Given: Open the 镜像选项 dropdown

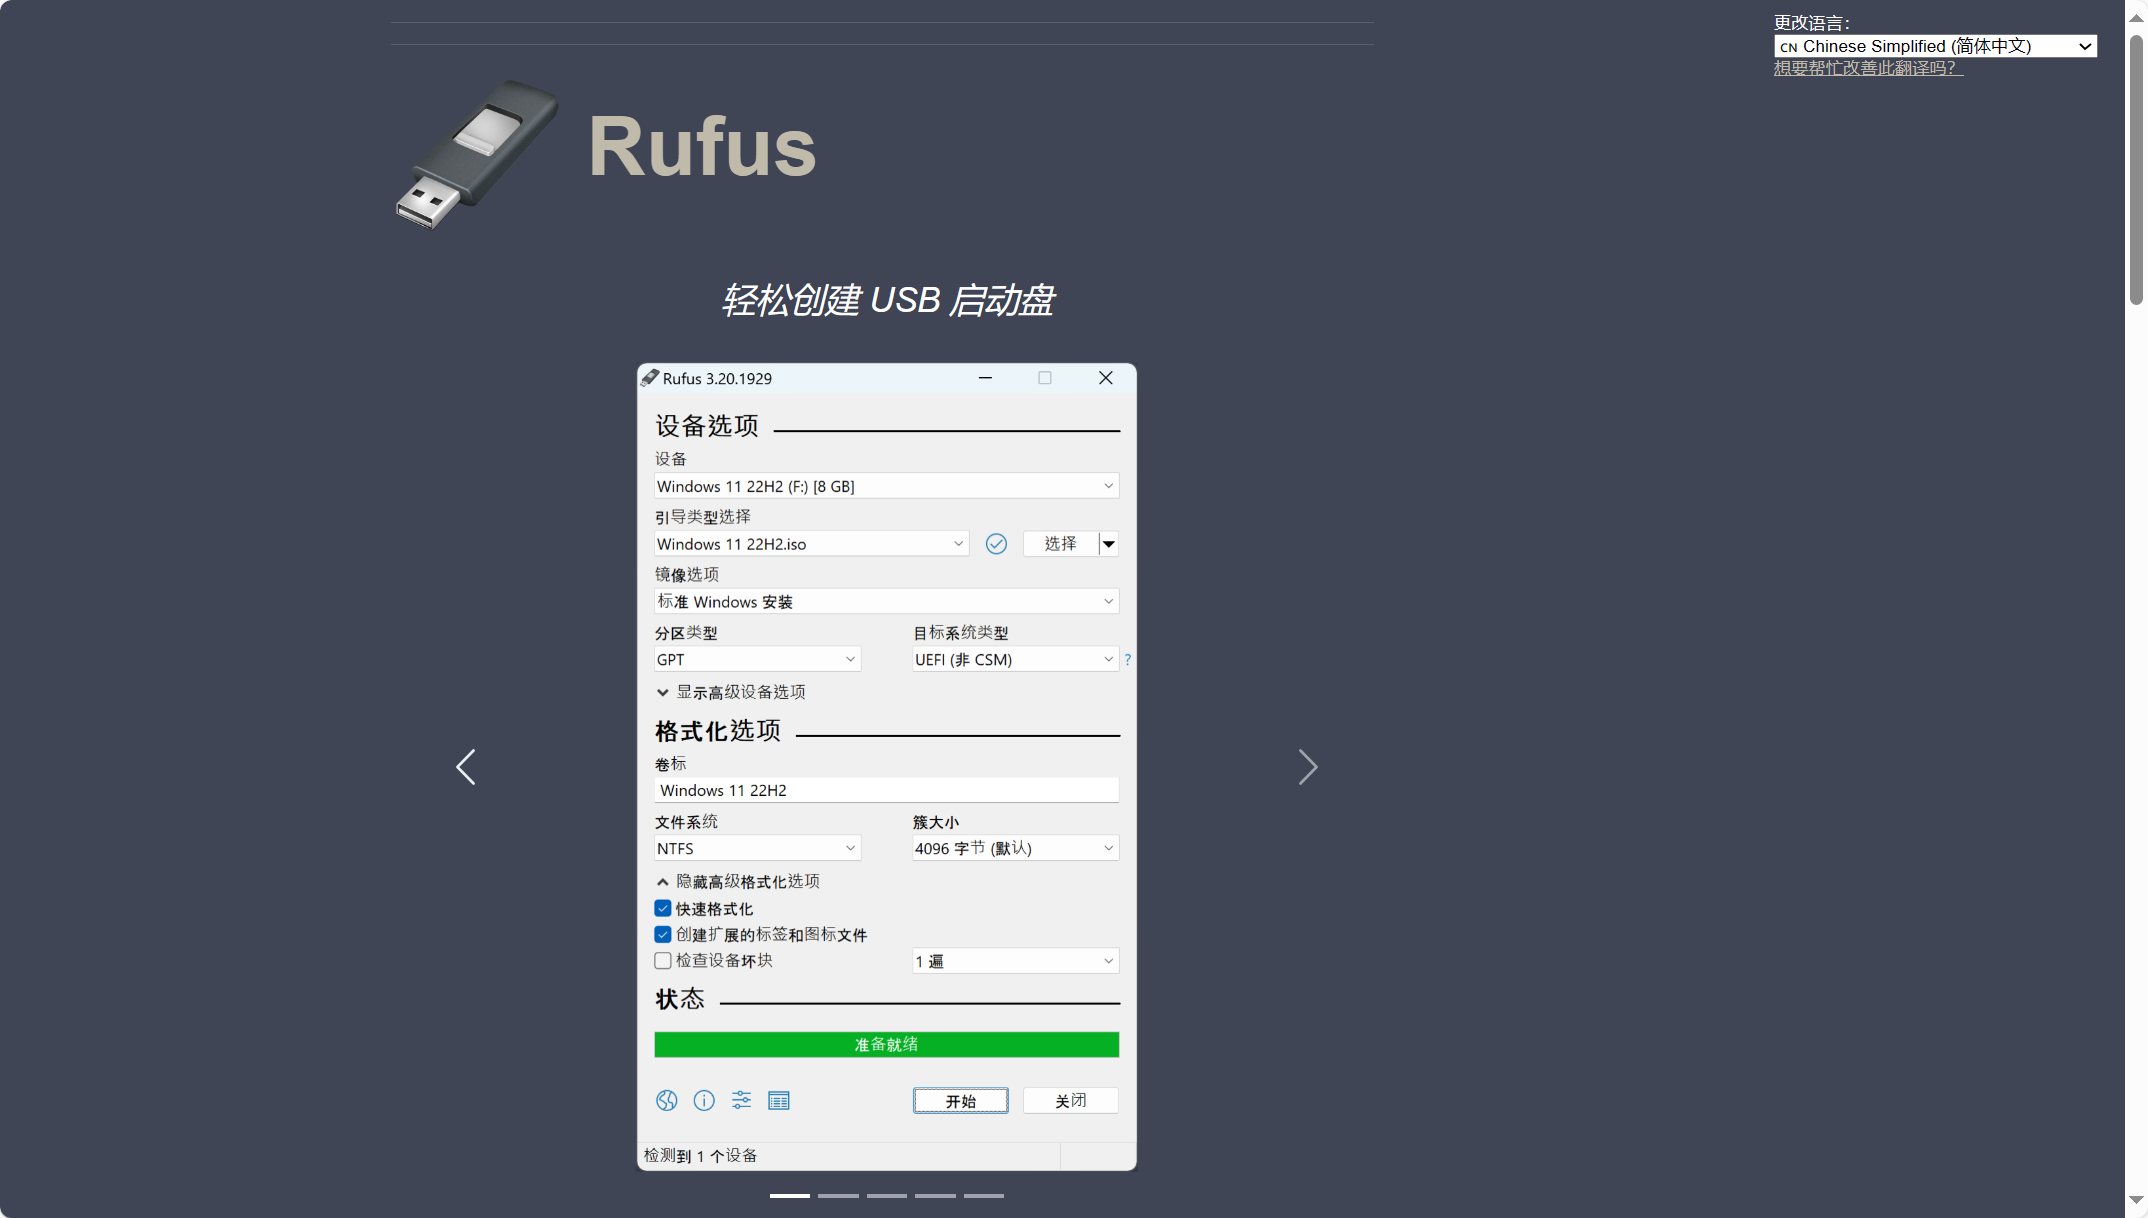Looking at the screenshot, I should [x=887, y=601].
